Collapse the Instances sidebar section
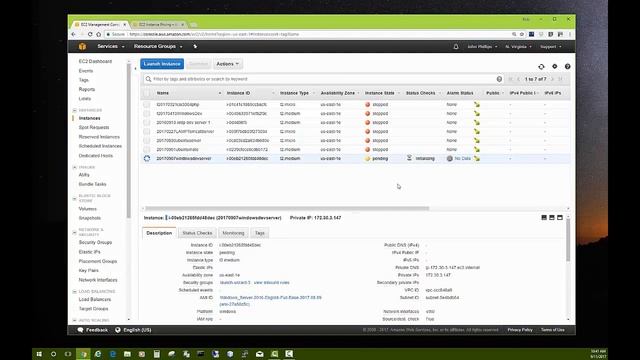Image resolution: width=640 pixels, height=360 pixels. point(74,110)
